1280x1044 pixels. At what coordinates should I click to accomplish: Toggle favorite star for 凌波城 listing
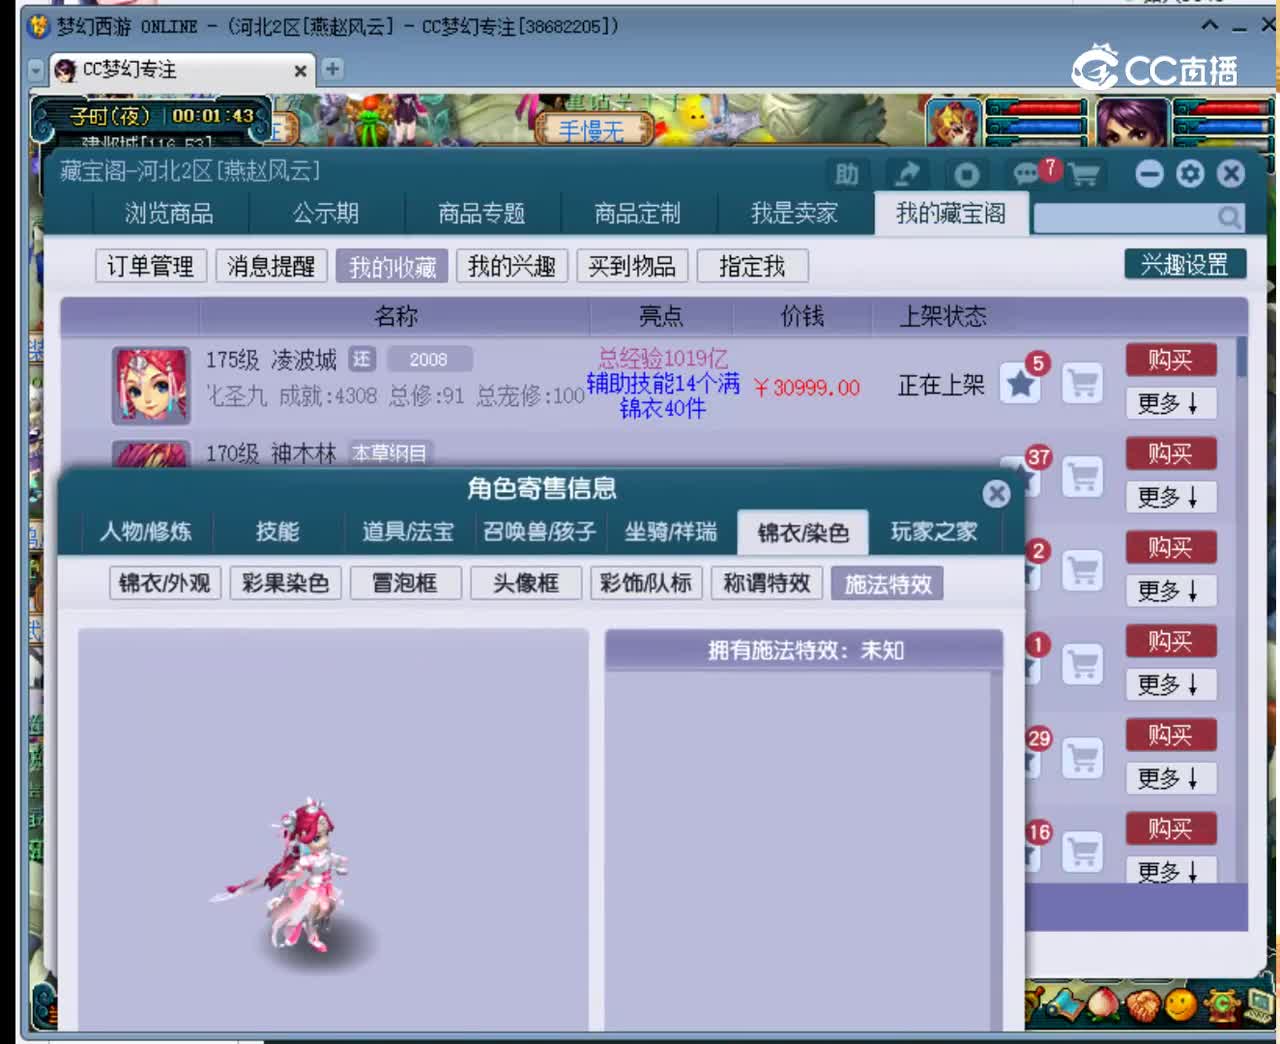[1020, 383]
